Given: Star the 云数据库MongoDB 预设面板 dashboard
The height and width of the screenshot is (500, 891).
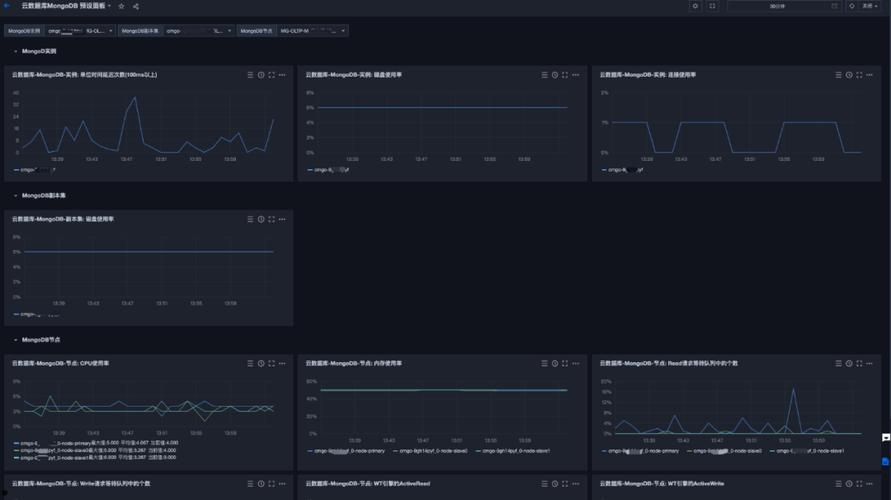Looking at the screenshot, I should click(x=121, y=6).
